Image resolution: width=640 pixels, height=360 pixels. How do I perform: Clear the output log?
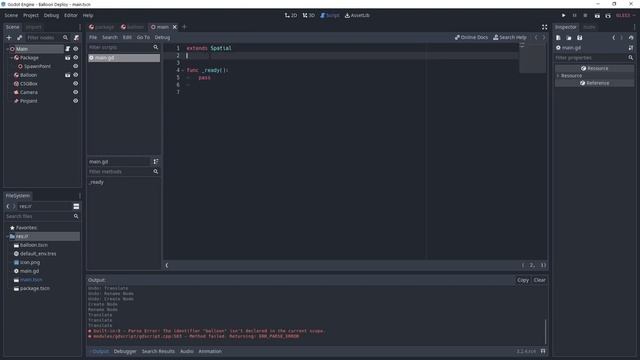(539, 280)
